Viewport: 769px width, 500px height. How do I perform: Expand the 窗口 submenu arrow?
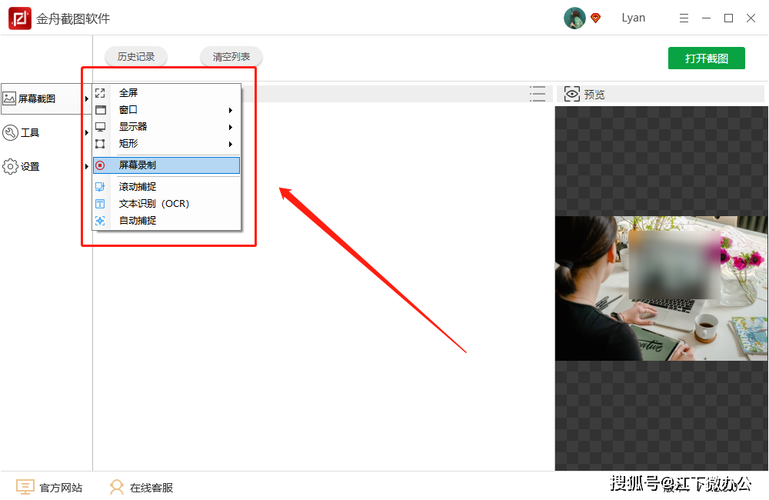[230, 110]
